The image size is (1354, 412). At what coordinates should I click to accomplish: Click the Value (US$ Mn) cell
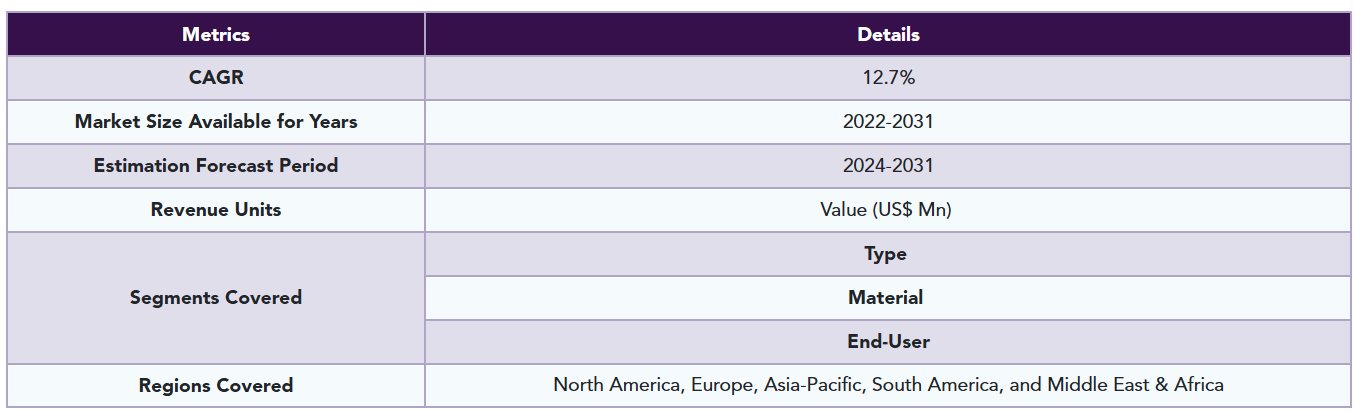click(888, 210)
